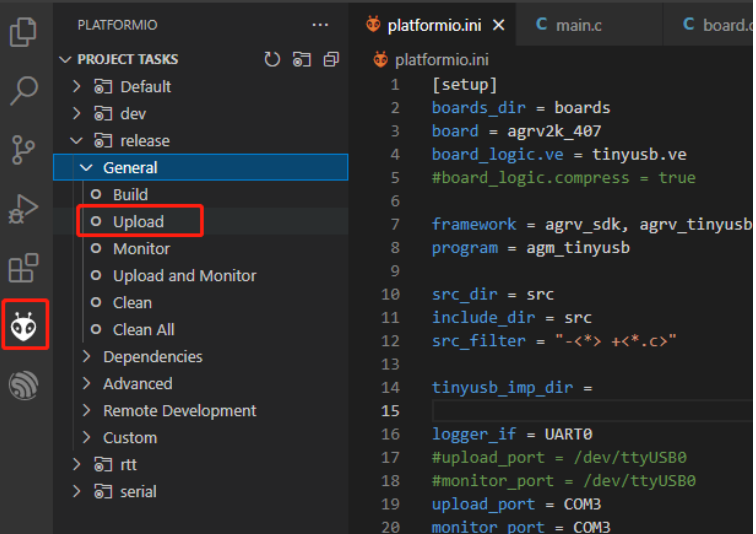Screen dimensions: 756x534
Task: Open the Explorer view in activity bar
Action: pos(23,32)
